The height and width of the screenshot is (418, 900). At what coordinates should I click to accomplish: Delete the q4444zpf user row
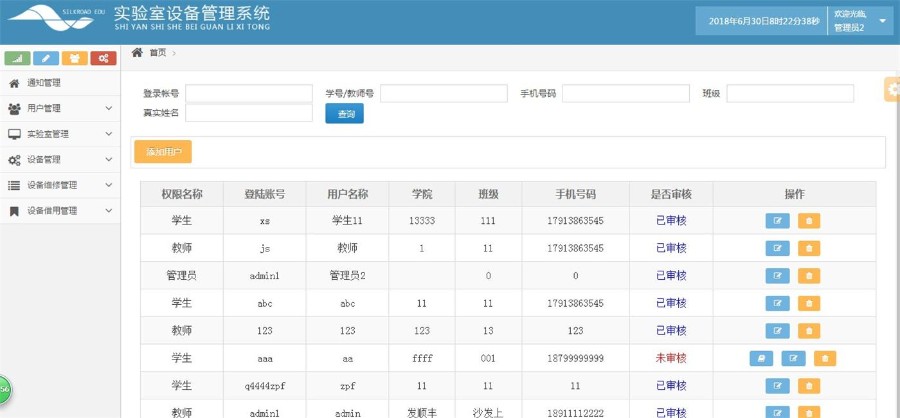809,386
